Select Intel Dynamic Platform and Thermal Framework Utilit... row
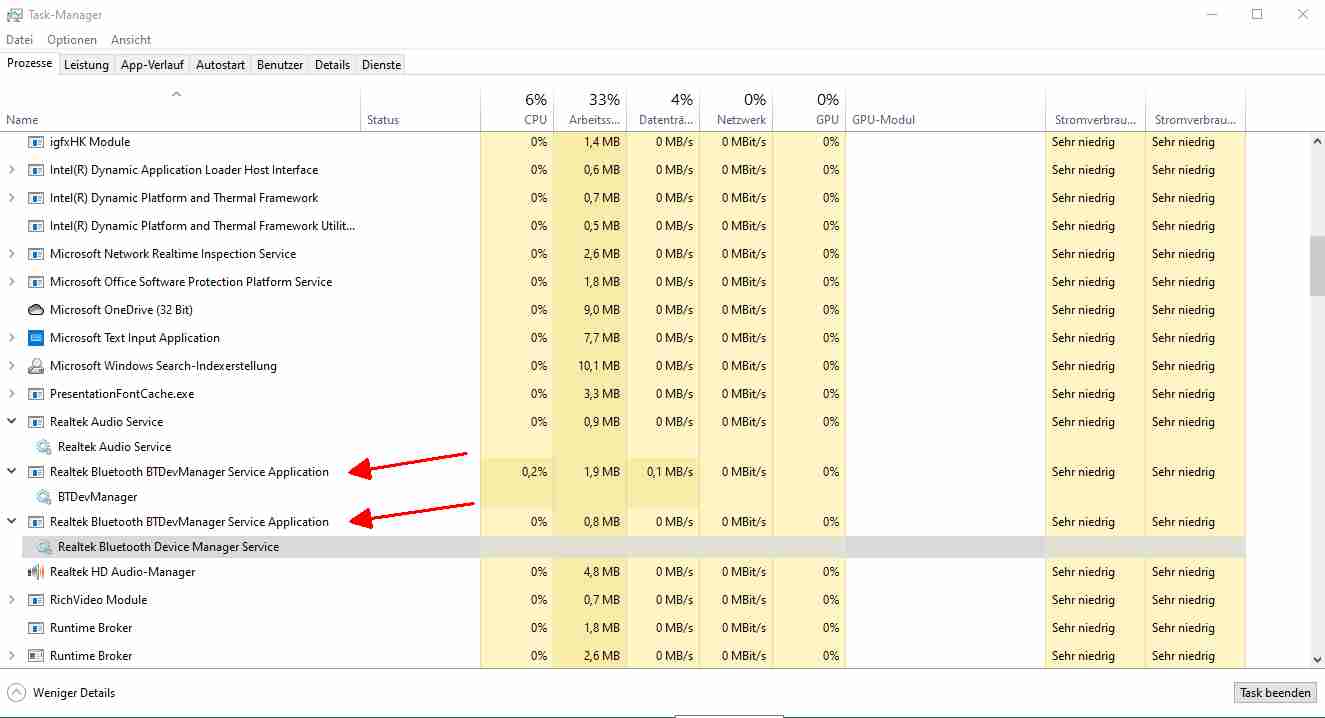 (x=623, y=226)
